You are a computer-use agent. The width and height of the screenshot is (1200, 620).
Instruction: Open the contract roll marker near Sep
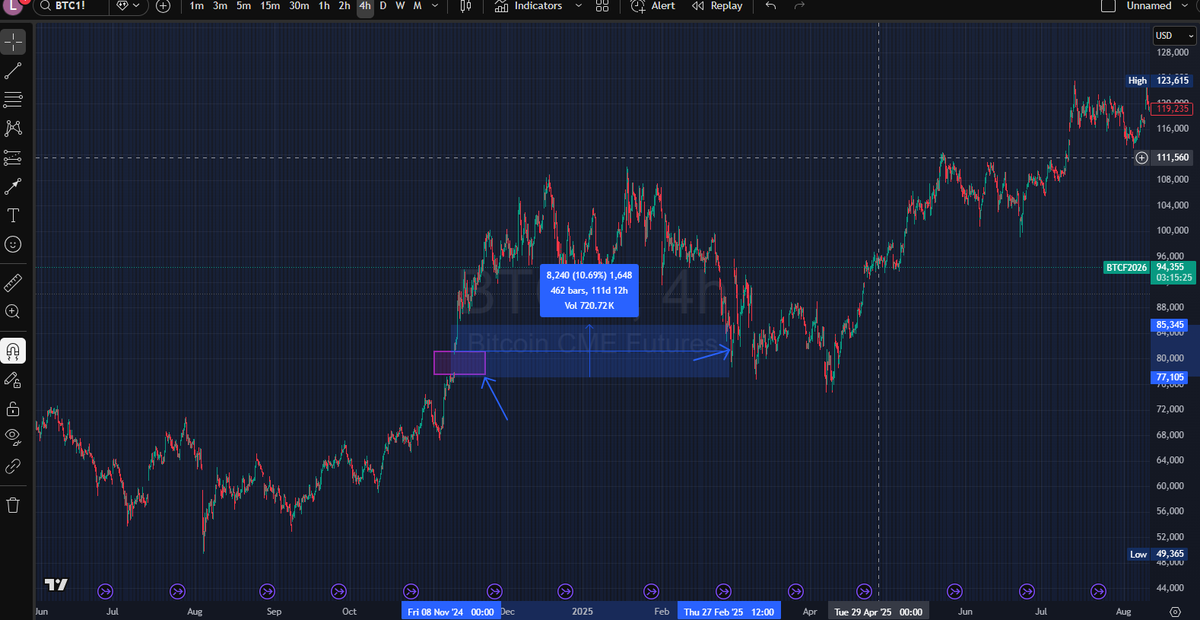tap(267, 590)
